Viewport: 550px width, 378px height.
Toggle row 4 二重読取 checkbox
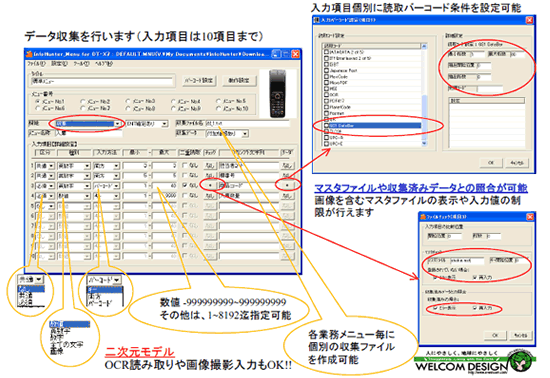(x=185, y=195)
